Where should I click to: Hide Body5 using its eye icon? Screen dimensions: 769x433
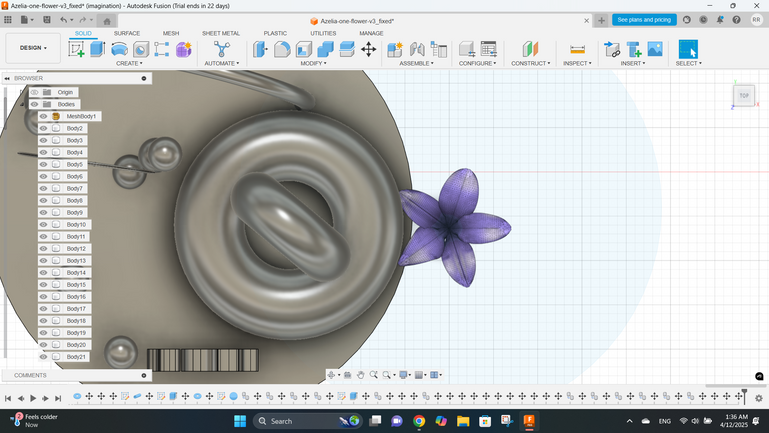(43, 165)
